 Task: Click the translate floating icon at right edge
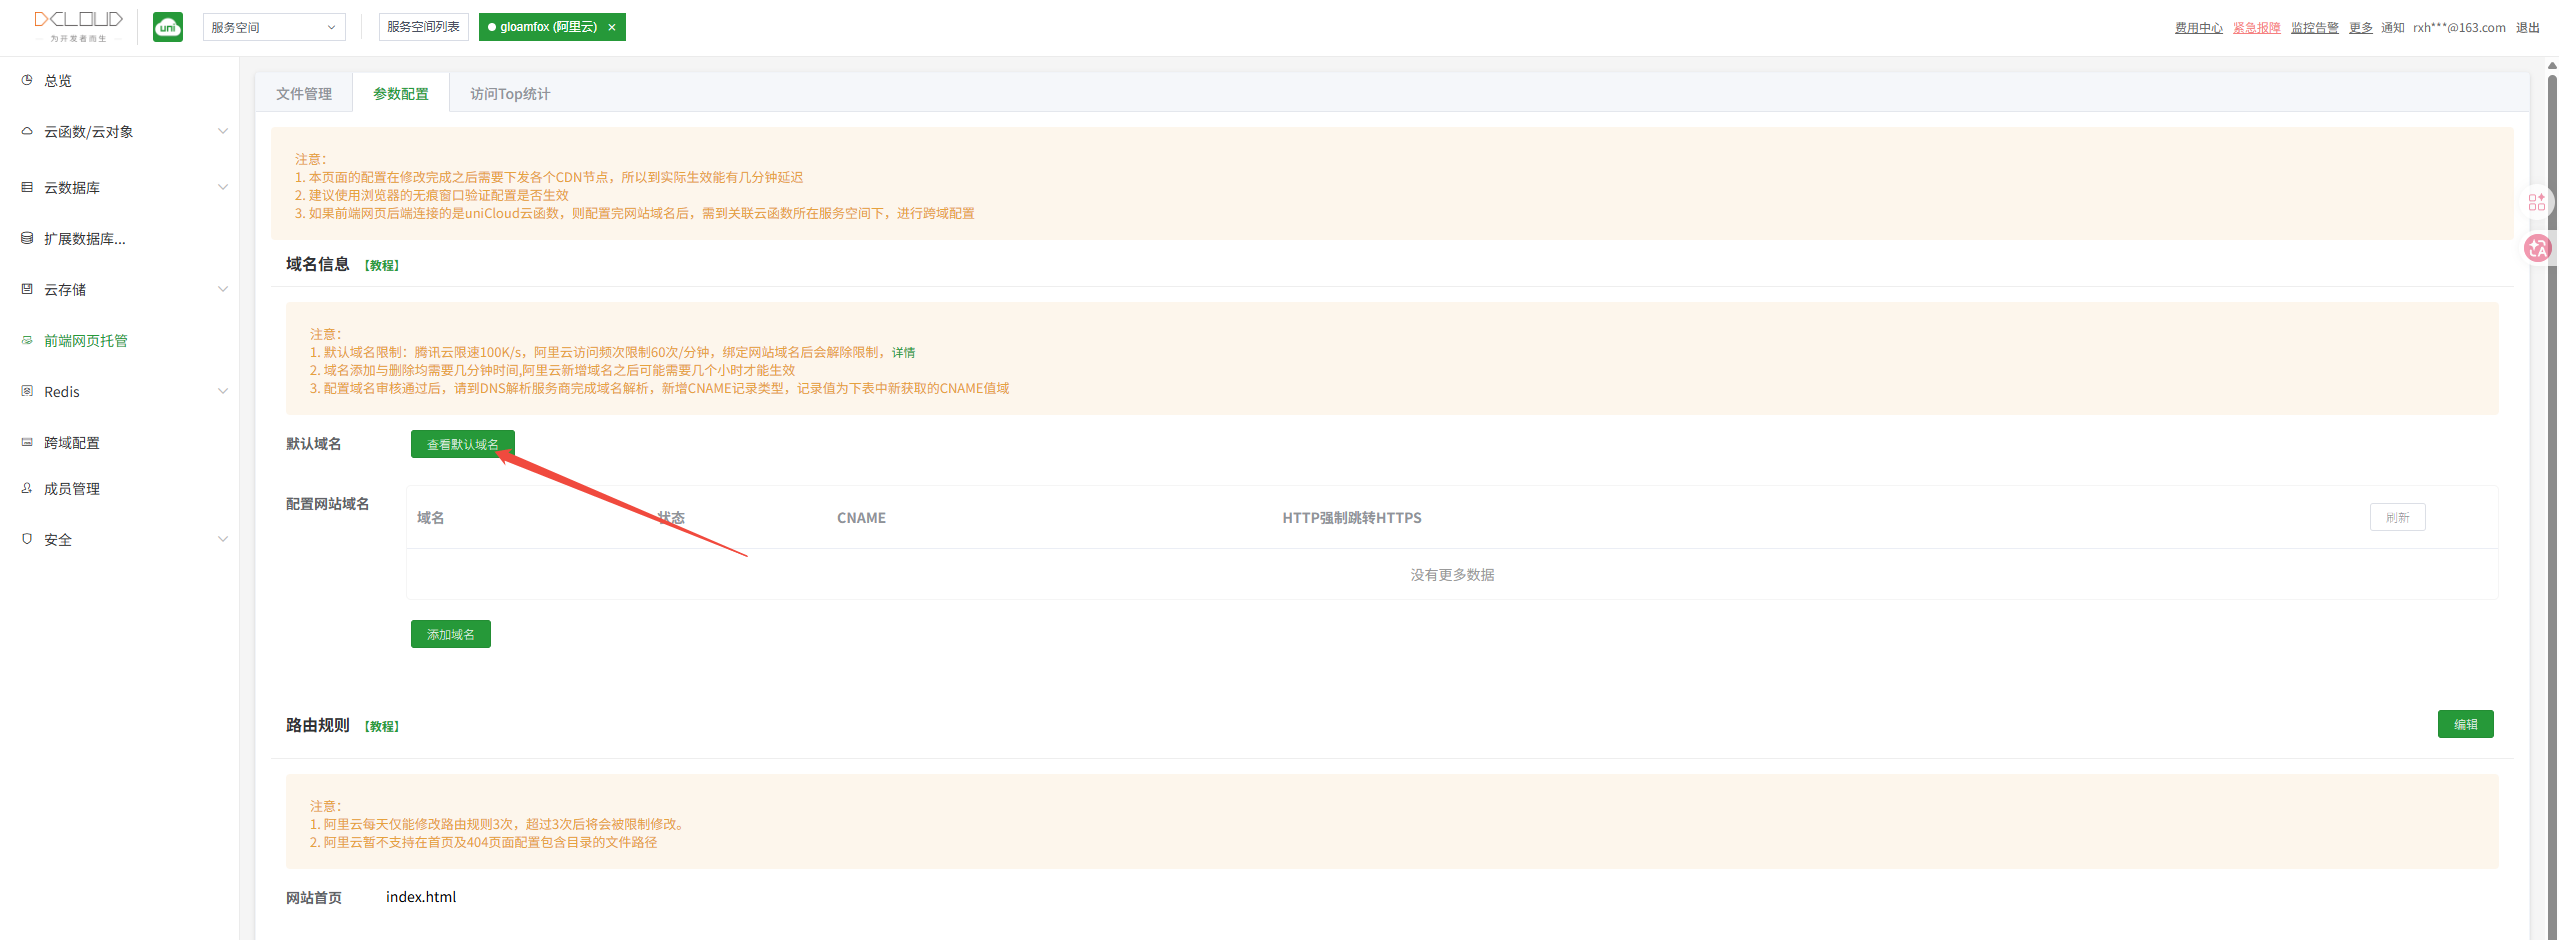click(2538, 248)
